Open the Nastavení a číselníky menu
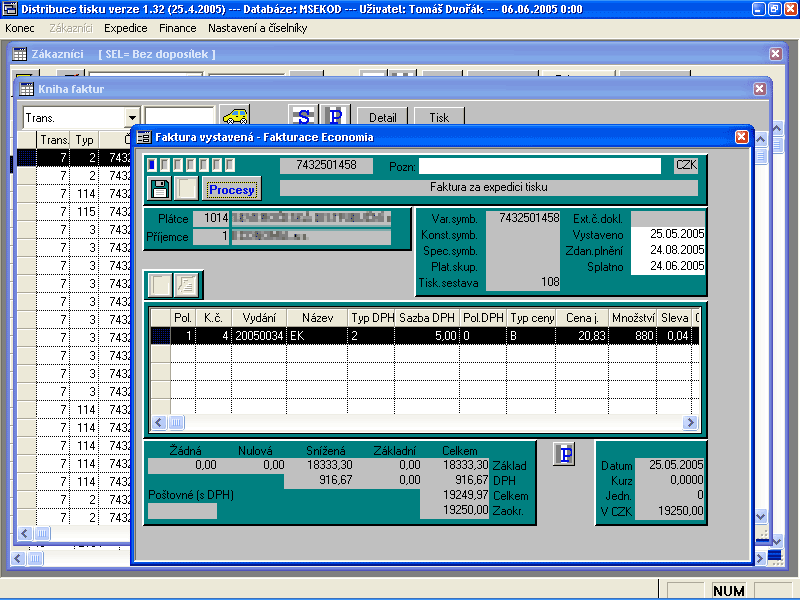800x600 pixels. [x=257, y=28]
